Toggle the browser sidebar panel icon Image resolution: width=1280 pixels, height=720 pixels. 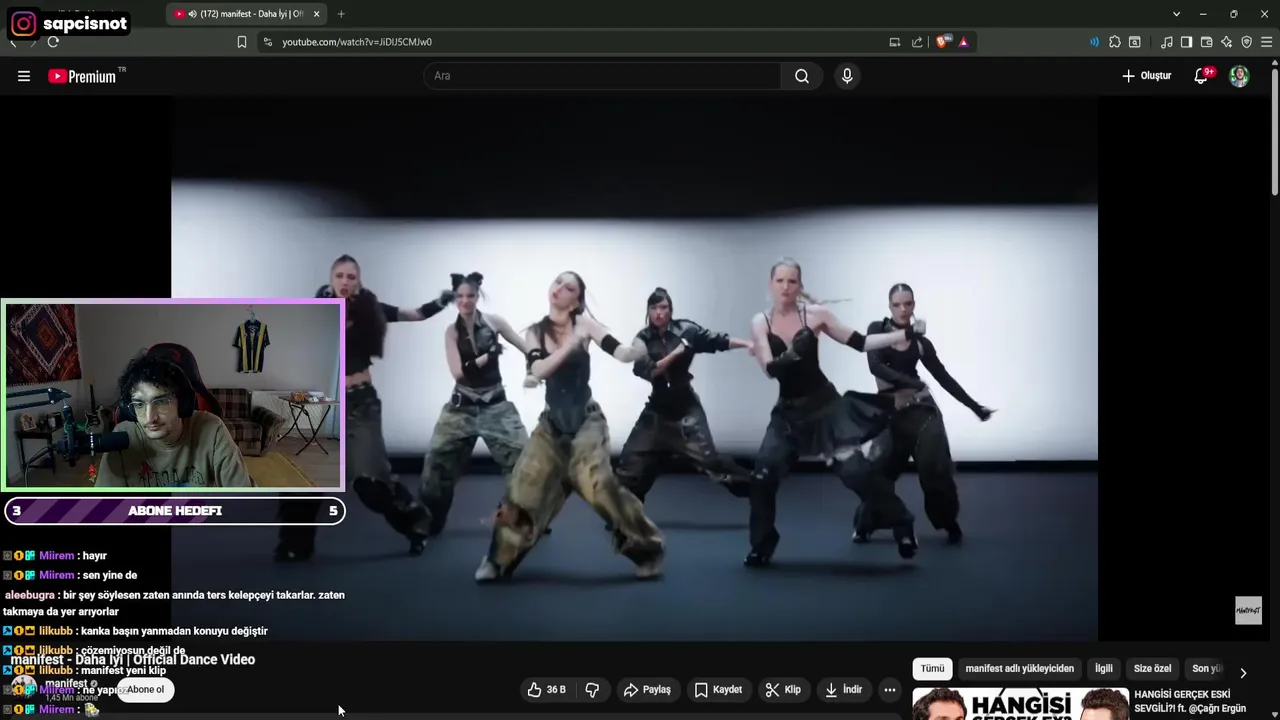[x=1187, y=42]
